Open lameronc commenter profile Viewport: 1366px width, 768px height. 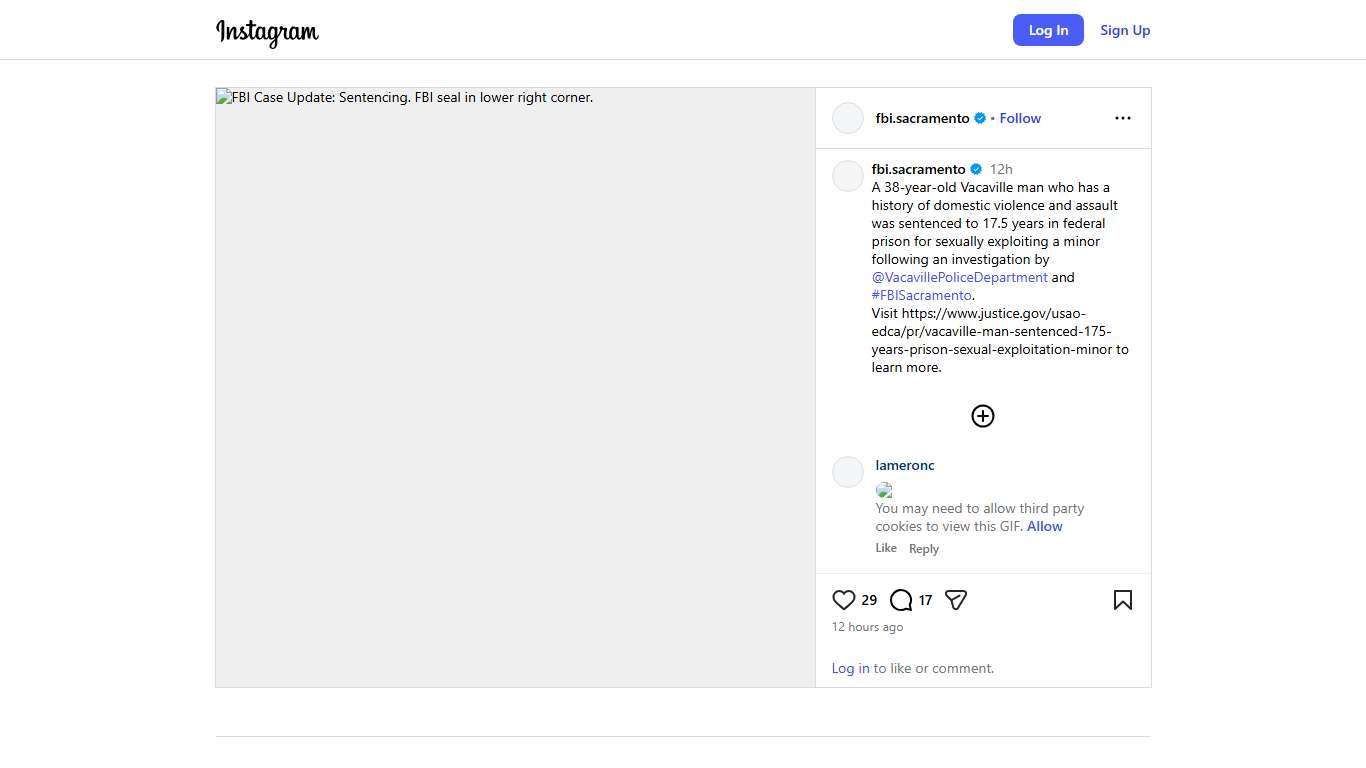(905, 465)
